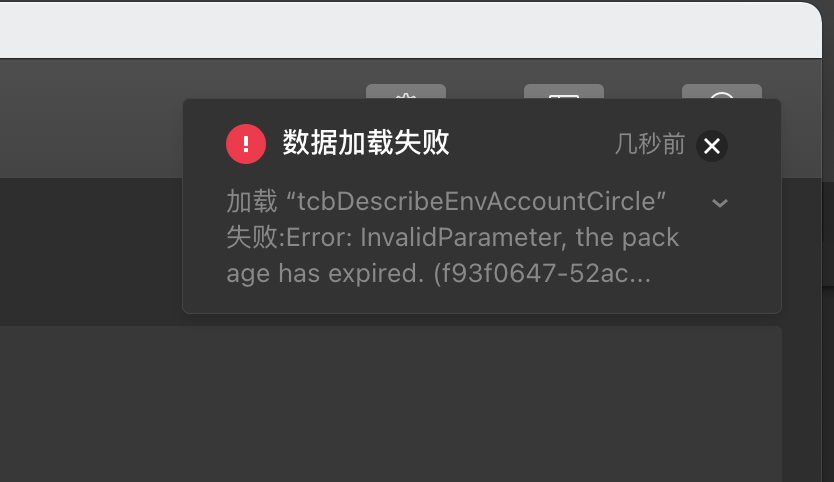Click the red exclamation error icon
This screenshot has height=482, width=834.
(x=246, y=144)
